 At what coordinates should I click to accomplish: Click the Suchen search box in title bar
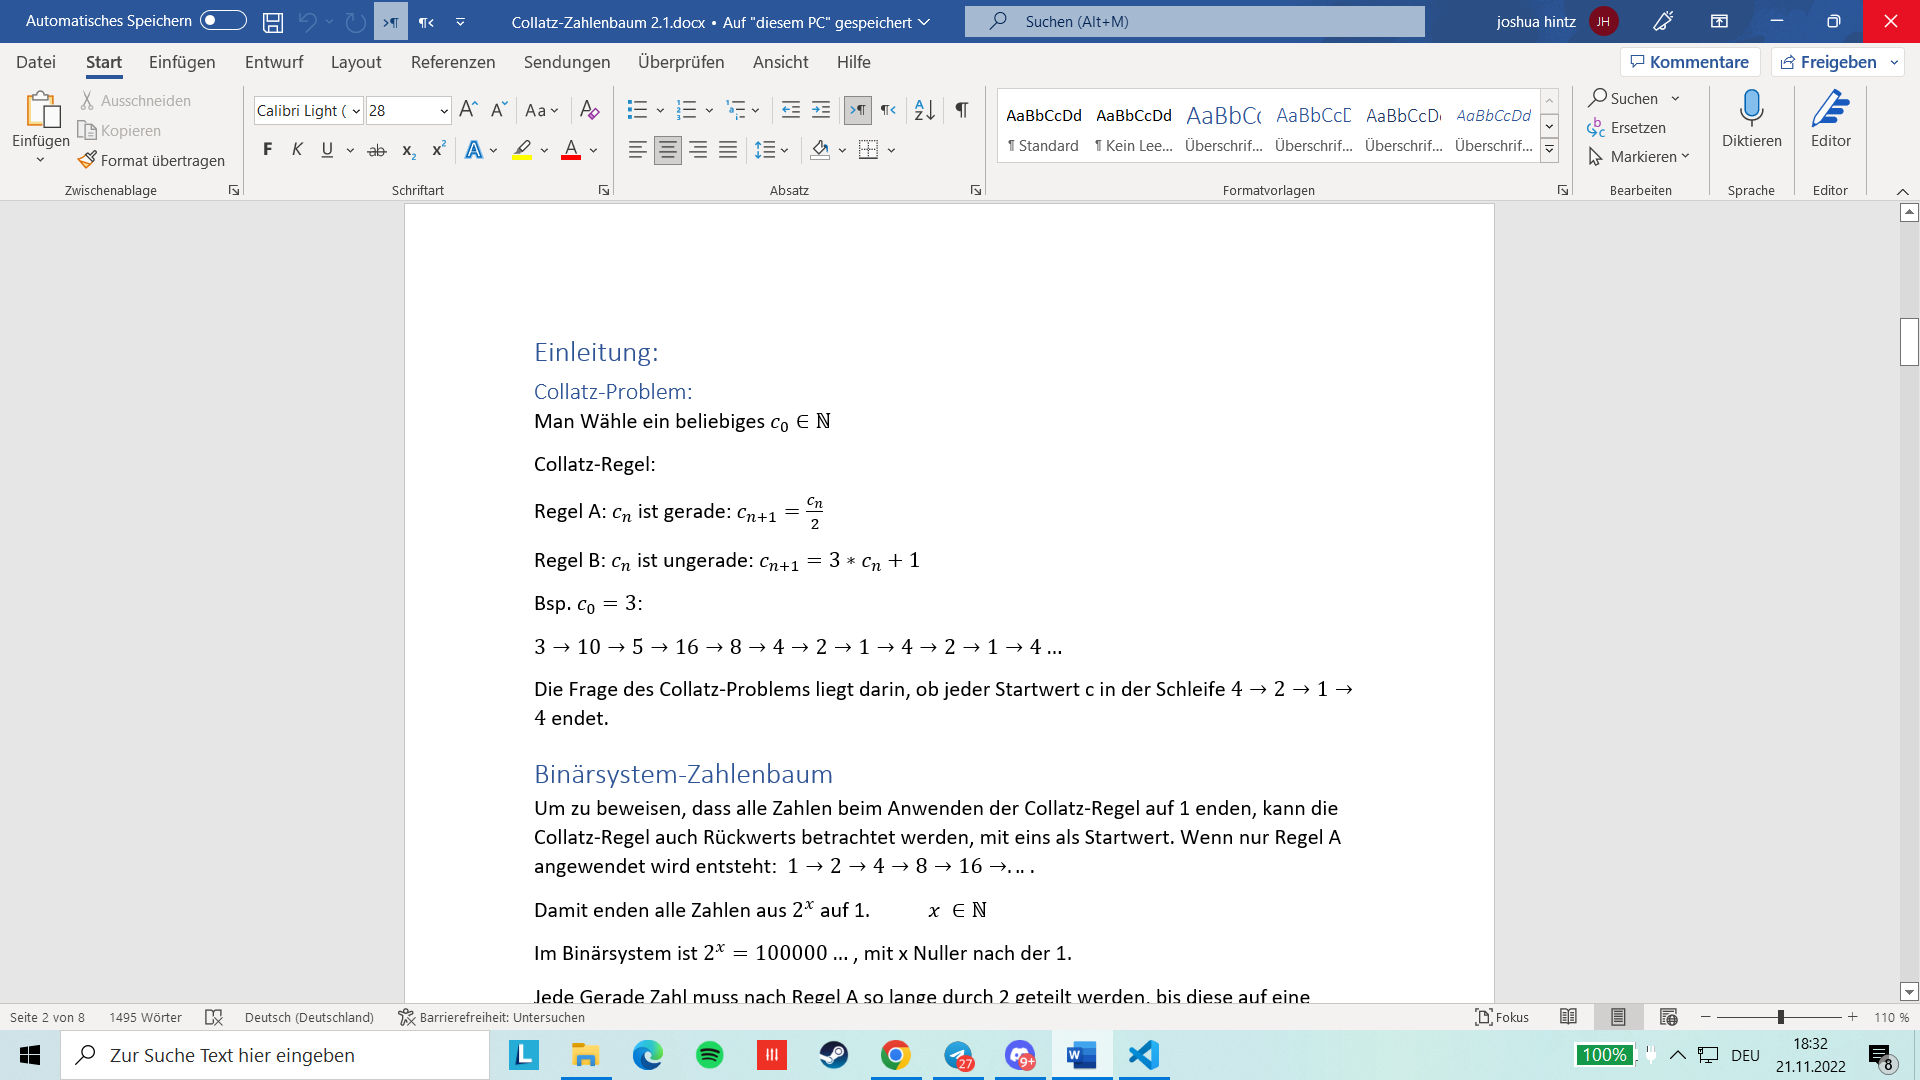pyautogui.click(x=1194, y=21)
